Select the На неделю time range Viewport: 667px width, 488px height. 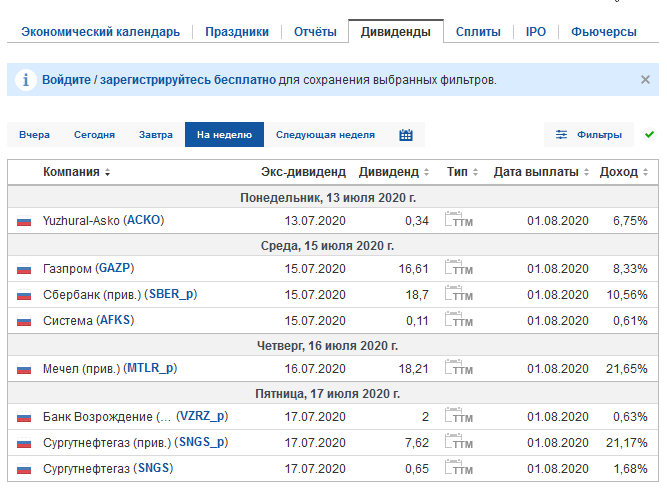(224, 135)
